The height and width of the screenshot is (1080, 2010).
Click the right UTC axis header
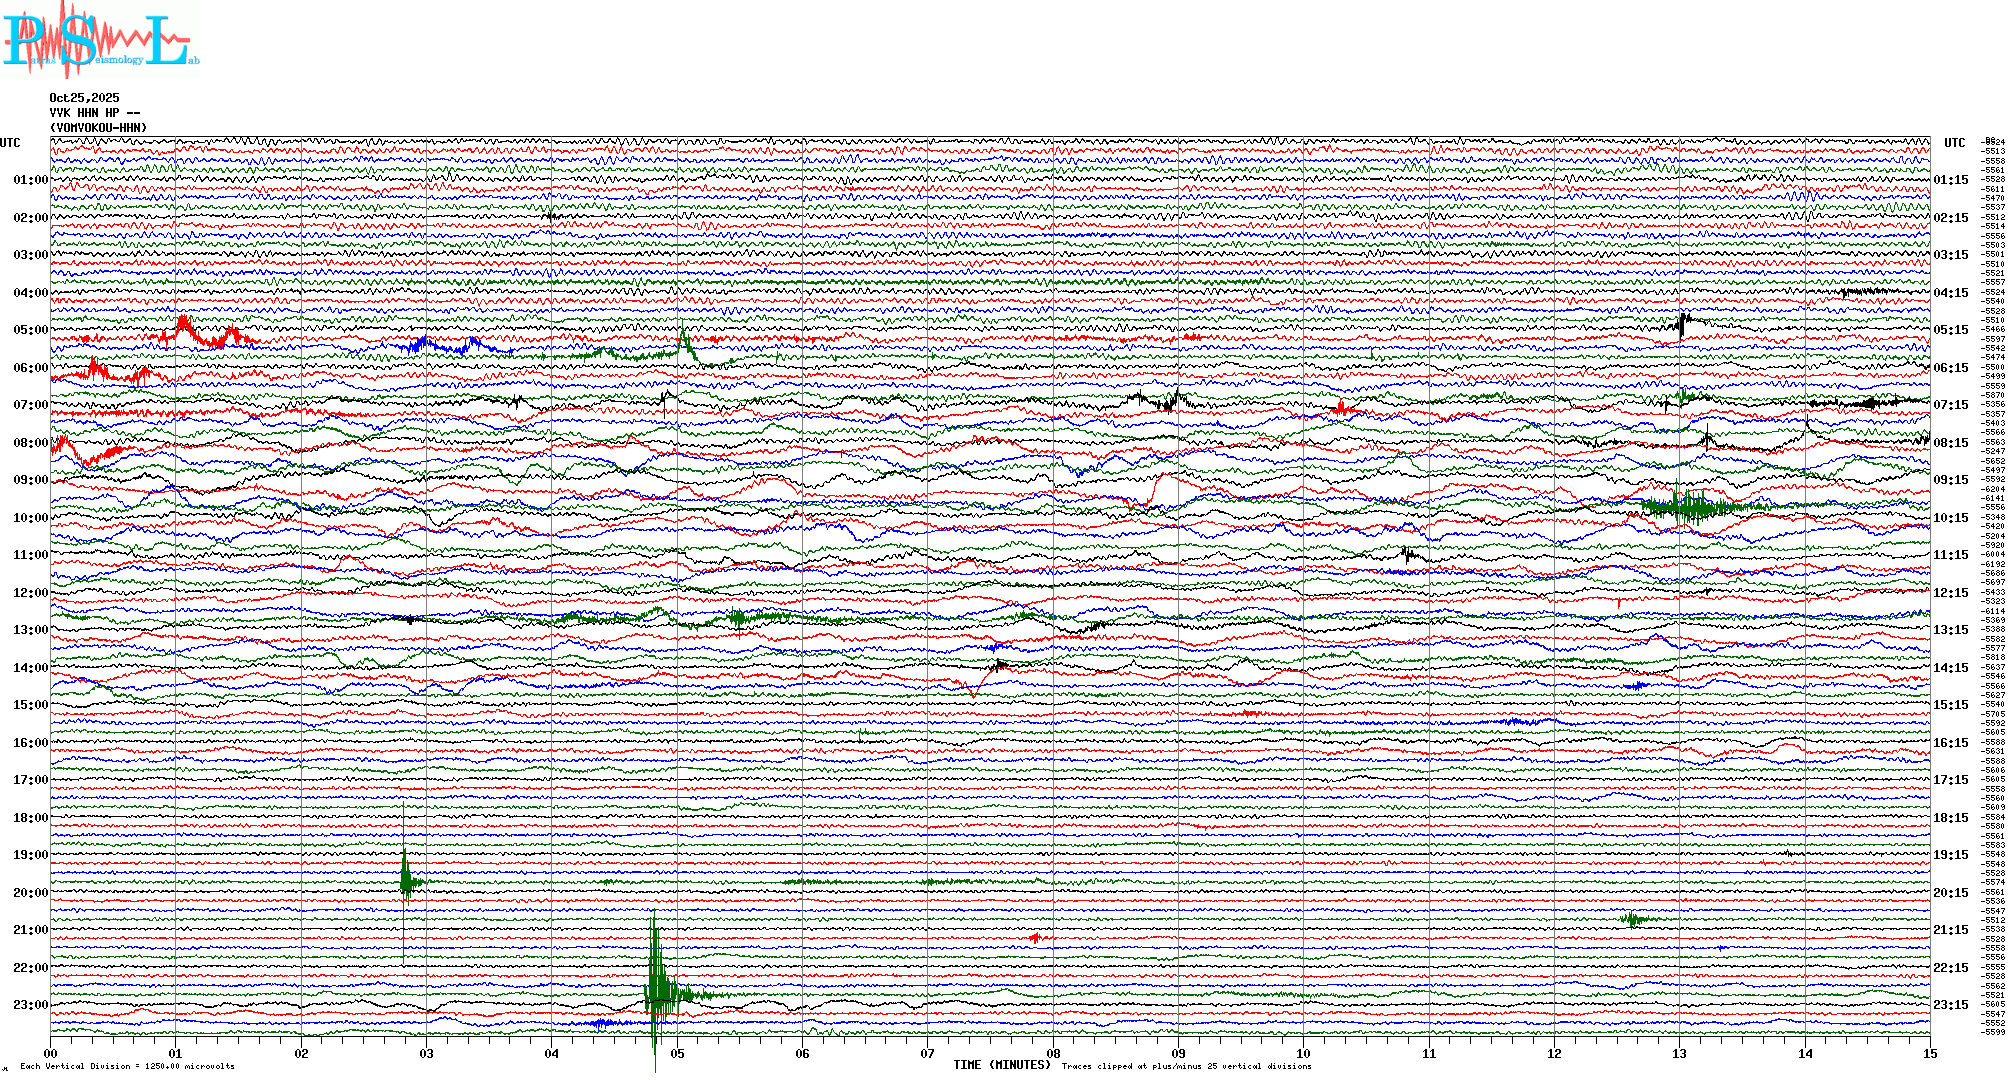[1954, 143]
